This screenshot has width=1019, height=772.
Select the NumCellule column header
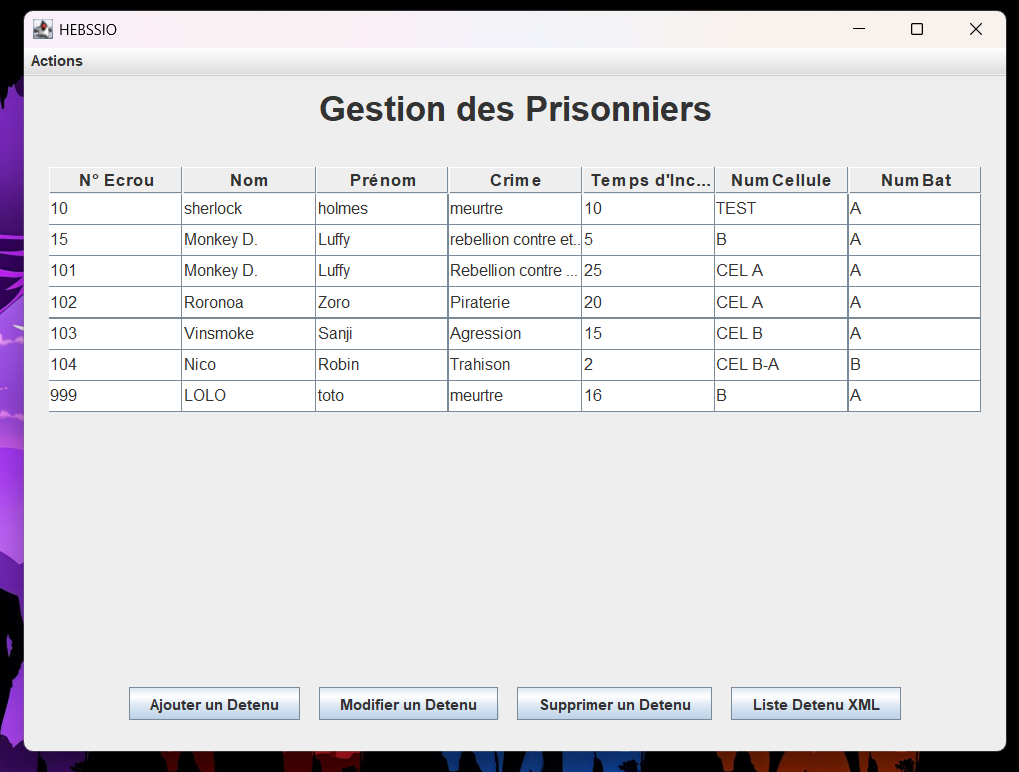[781, 180]
